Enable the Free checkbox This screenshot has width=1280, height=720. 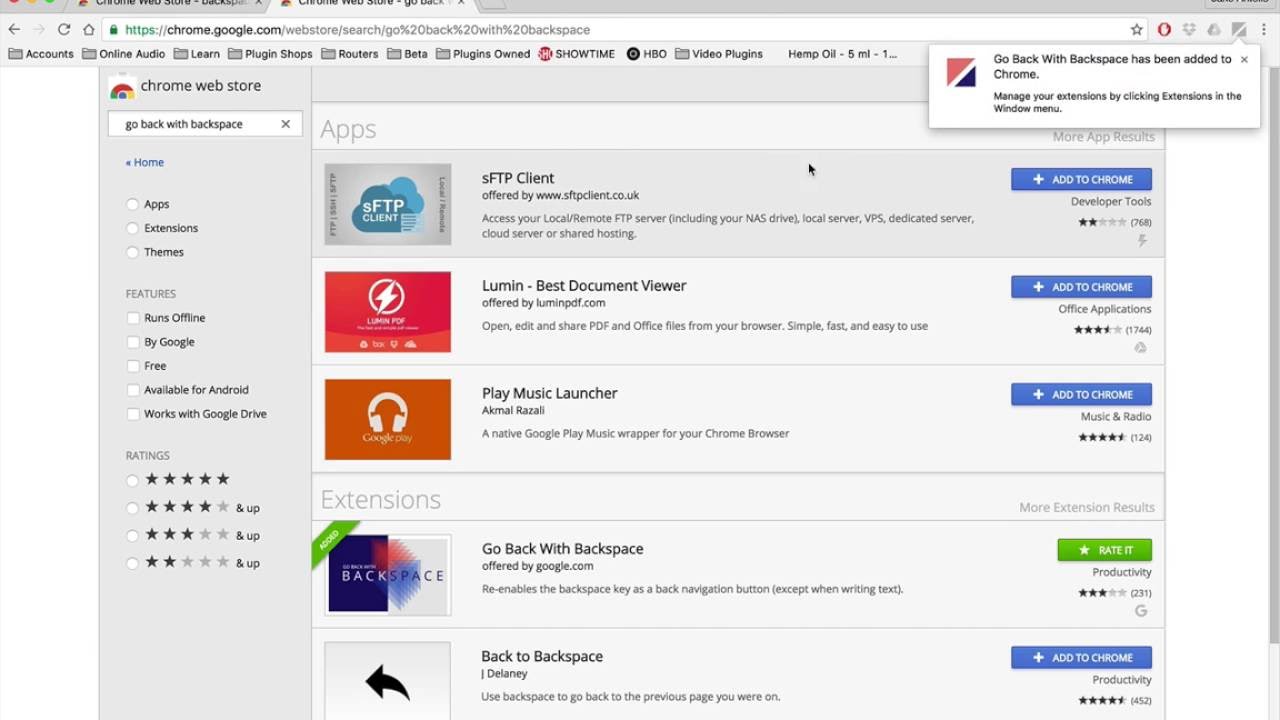coord(133,366)
